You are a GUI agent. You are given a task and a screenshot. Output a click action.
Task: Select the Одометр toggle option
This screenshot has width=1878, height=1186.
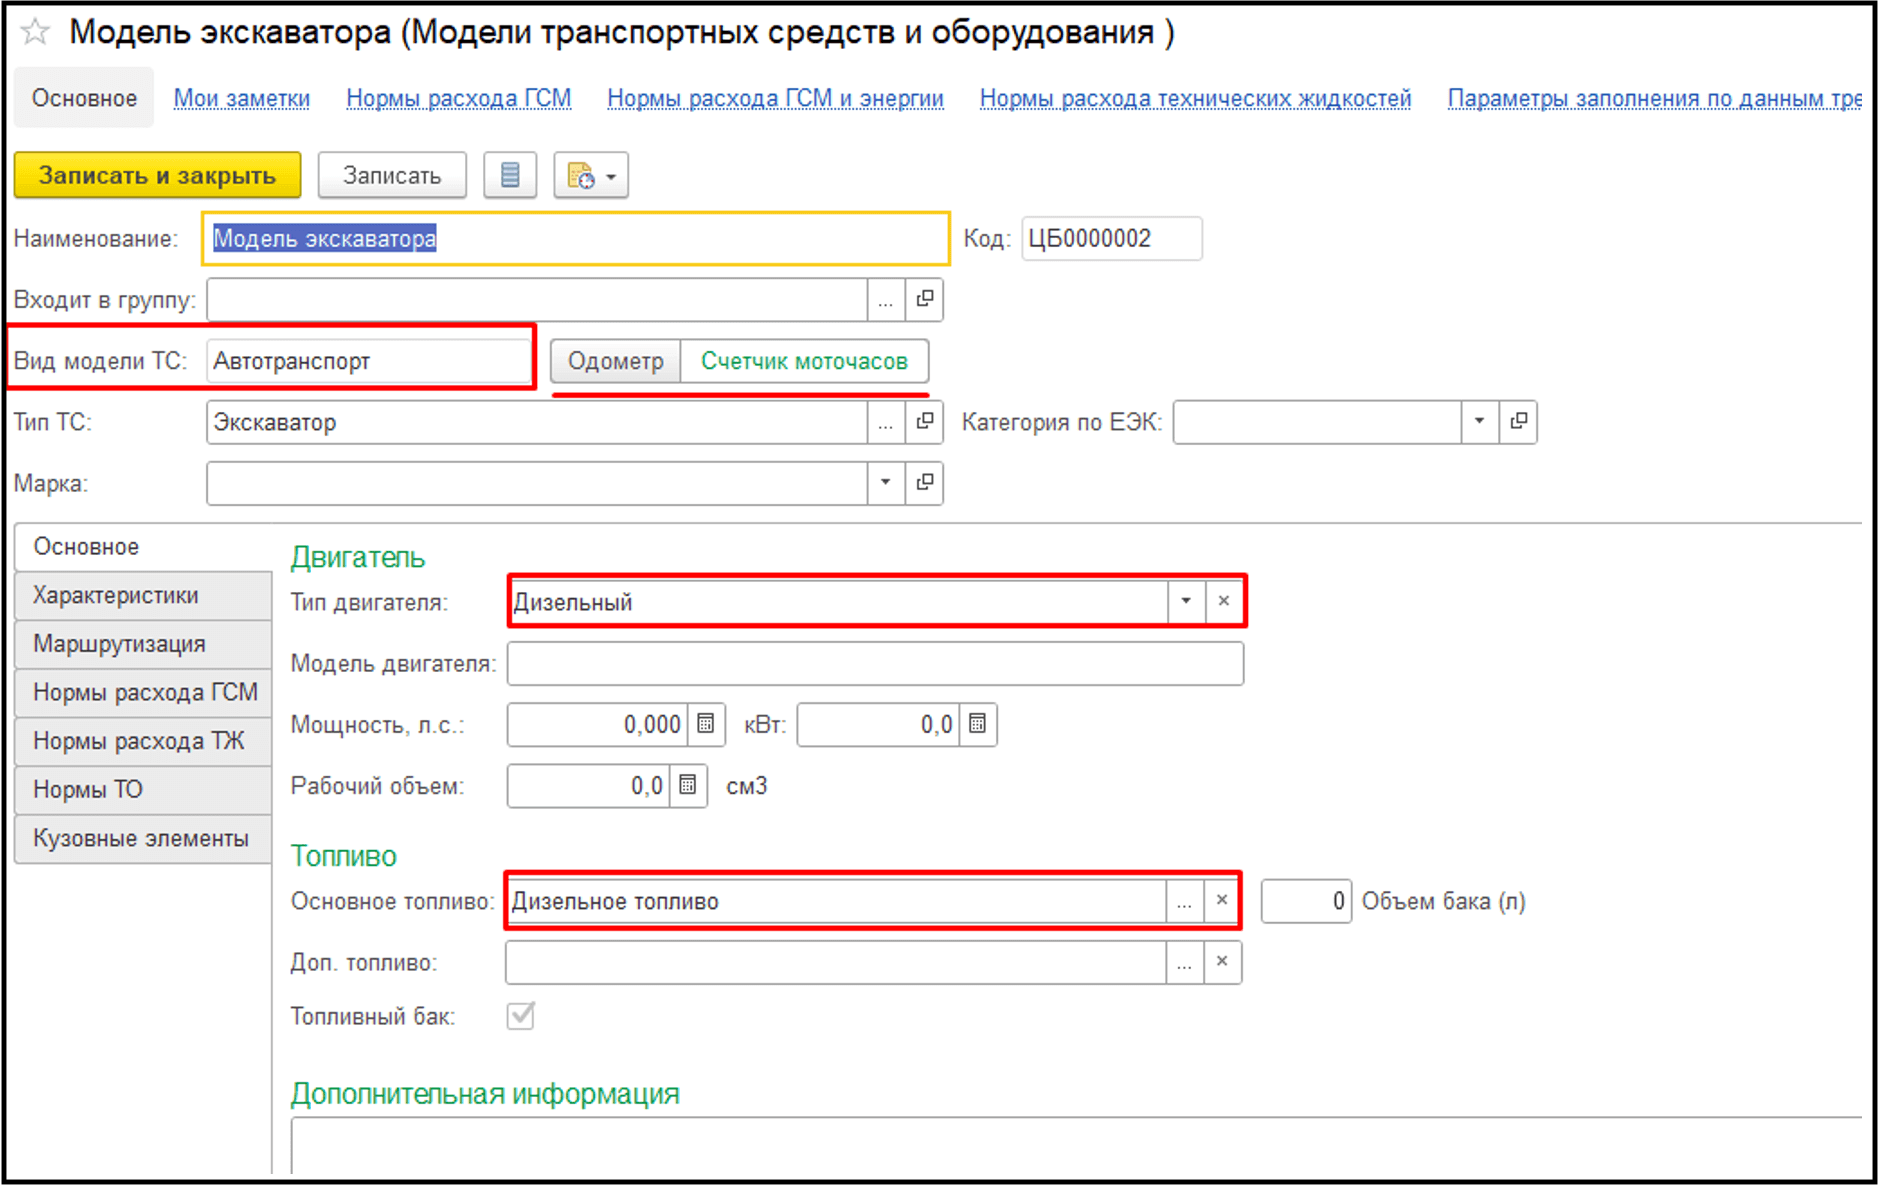click(x=615, y=361)
